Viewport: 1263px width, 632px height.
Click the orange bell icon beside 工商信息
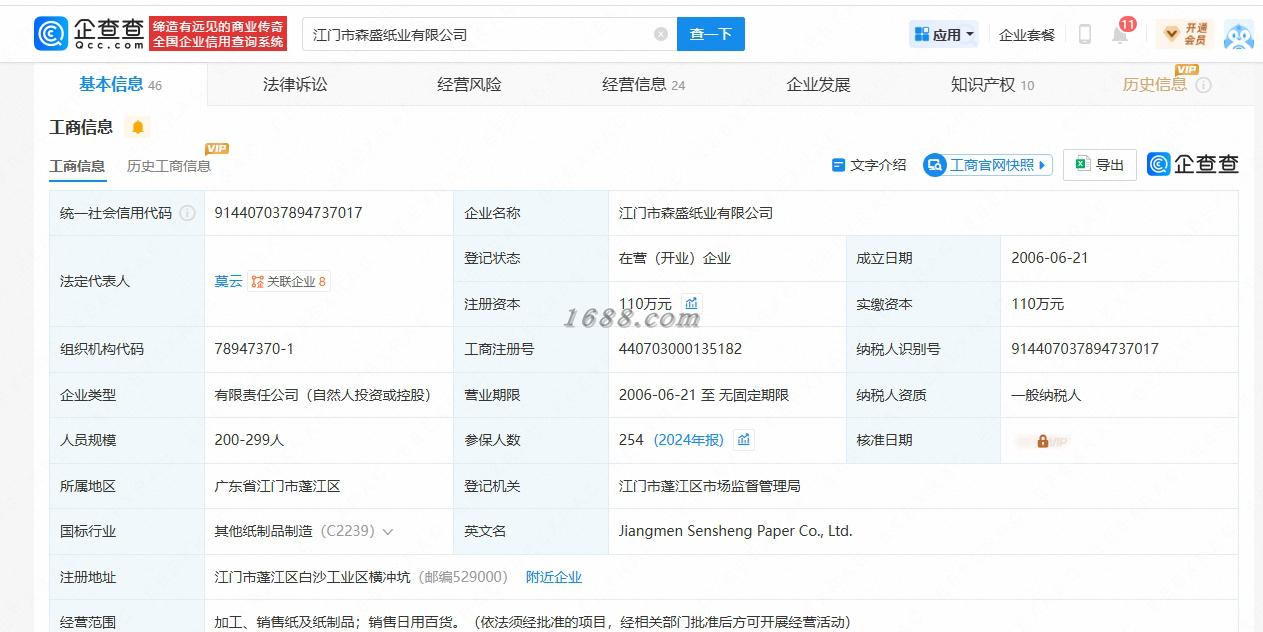138,127
